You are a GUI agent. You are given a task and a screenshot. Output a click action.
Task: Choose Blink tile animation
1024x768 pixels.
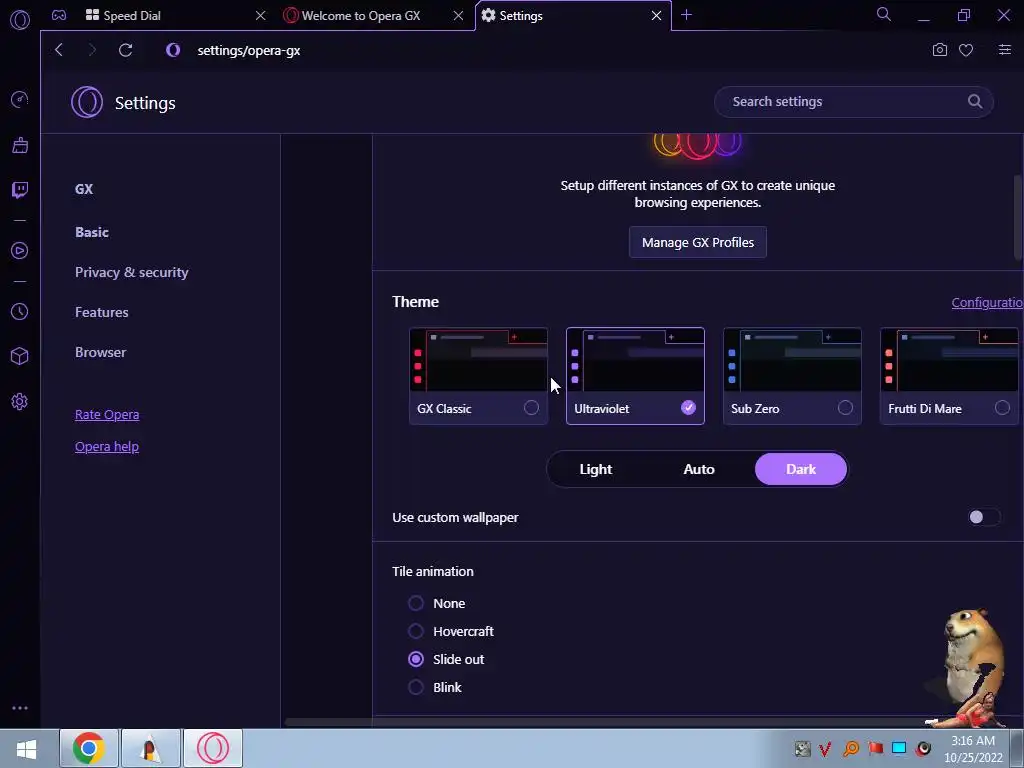pos(416,687)
